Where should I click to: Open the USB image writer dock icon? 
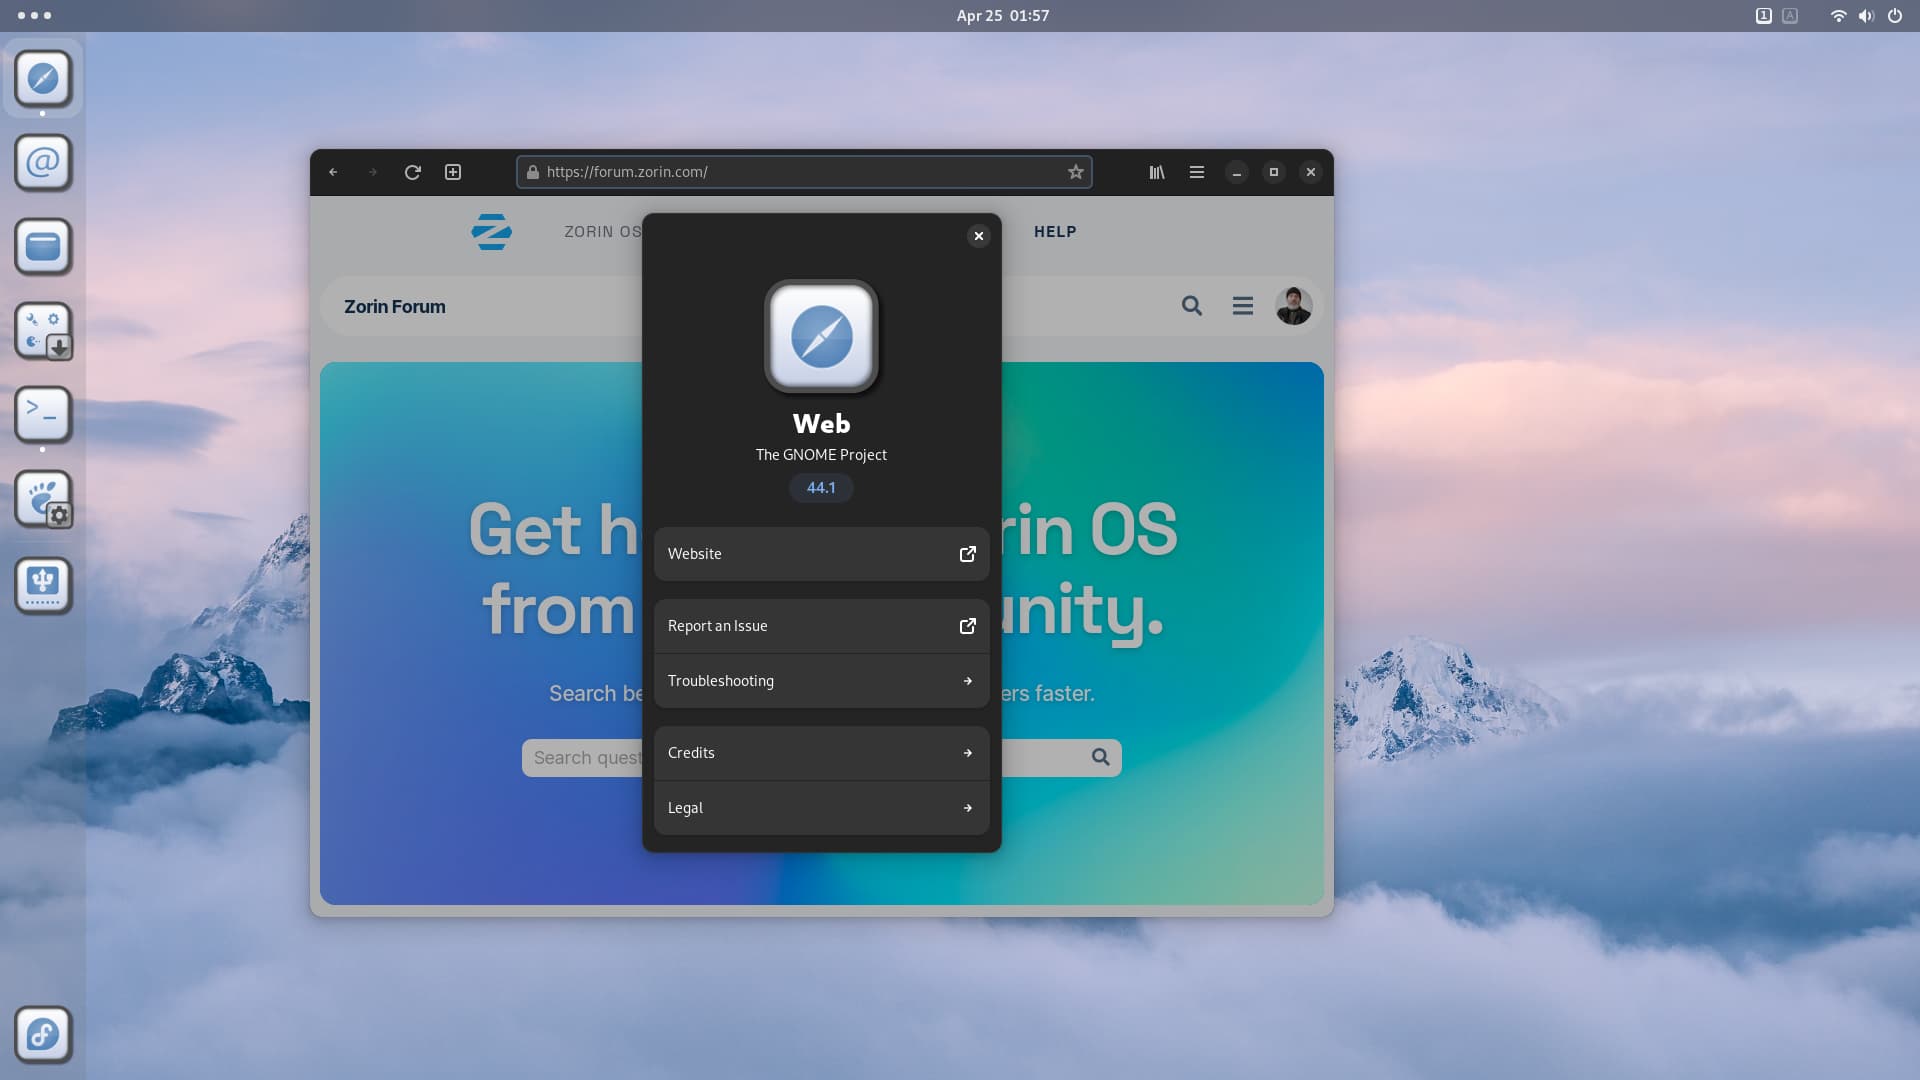click(43, 585)
